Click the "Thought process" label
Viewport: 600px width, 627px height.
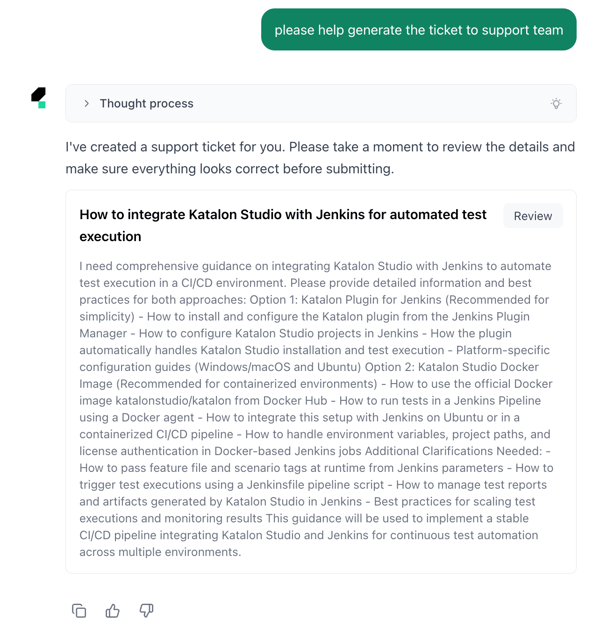coord(146,104)
